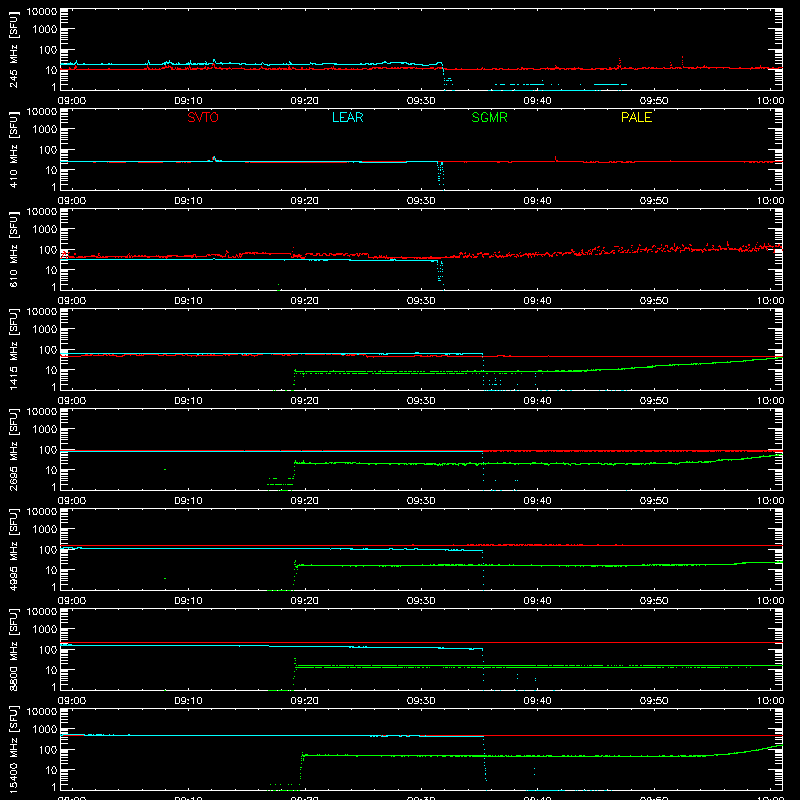Image resolution: width=800 pixels, height=800 pixels.
Task: Click the 10 tick on 15400 MHz y-axis
Action: [51, 770]
